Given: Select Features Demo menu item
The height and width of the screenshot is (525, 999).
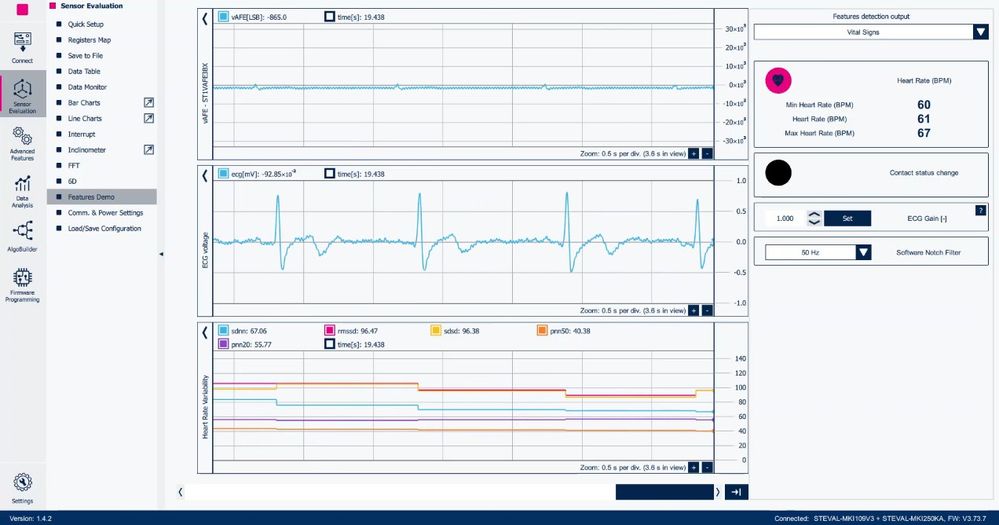Looking at the screenshot, I should coord(102,197).
